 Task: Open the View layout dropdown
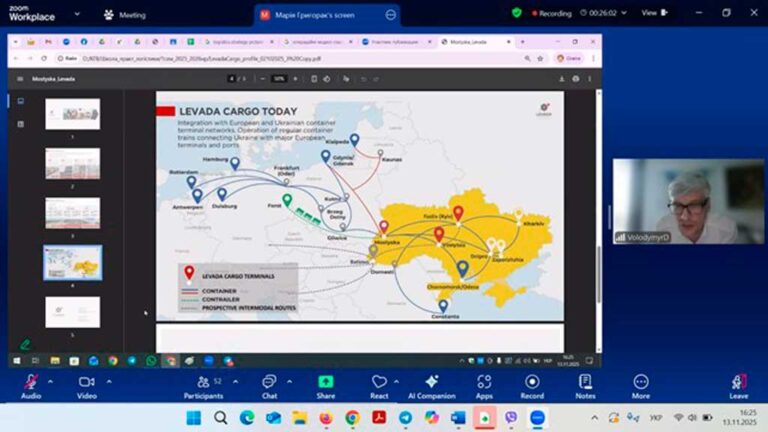(652, 13)
